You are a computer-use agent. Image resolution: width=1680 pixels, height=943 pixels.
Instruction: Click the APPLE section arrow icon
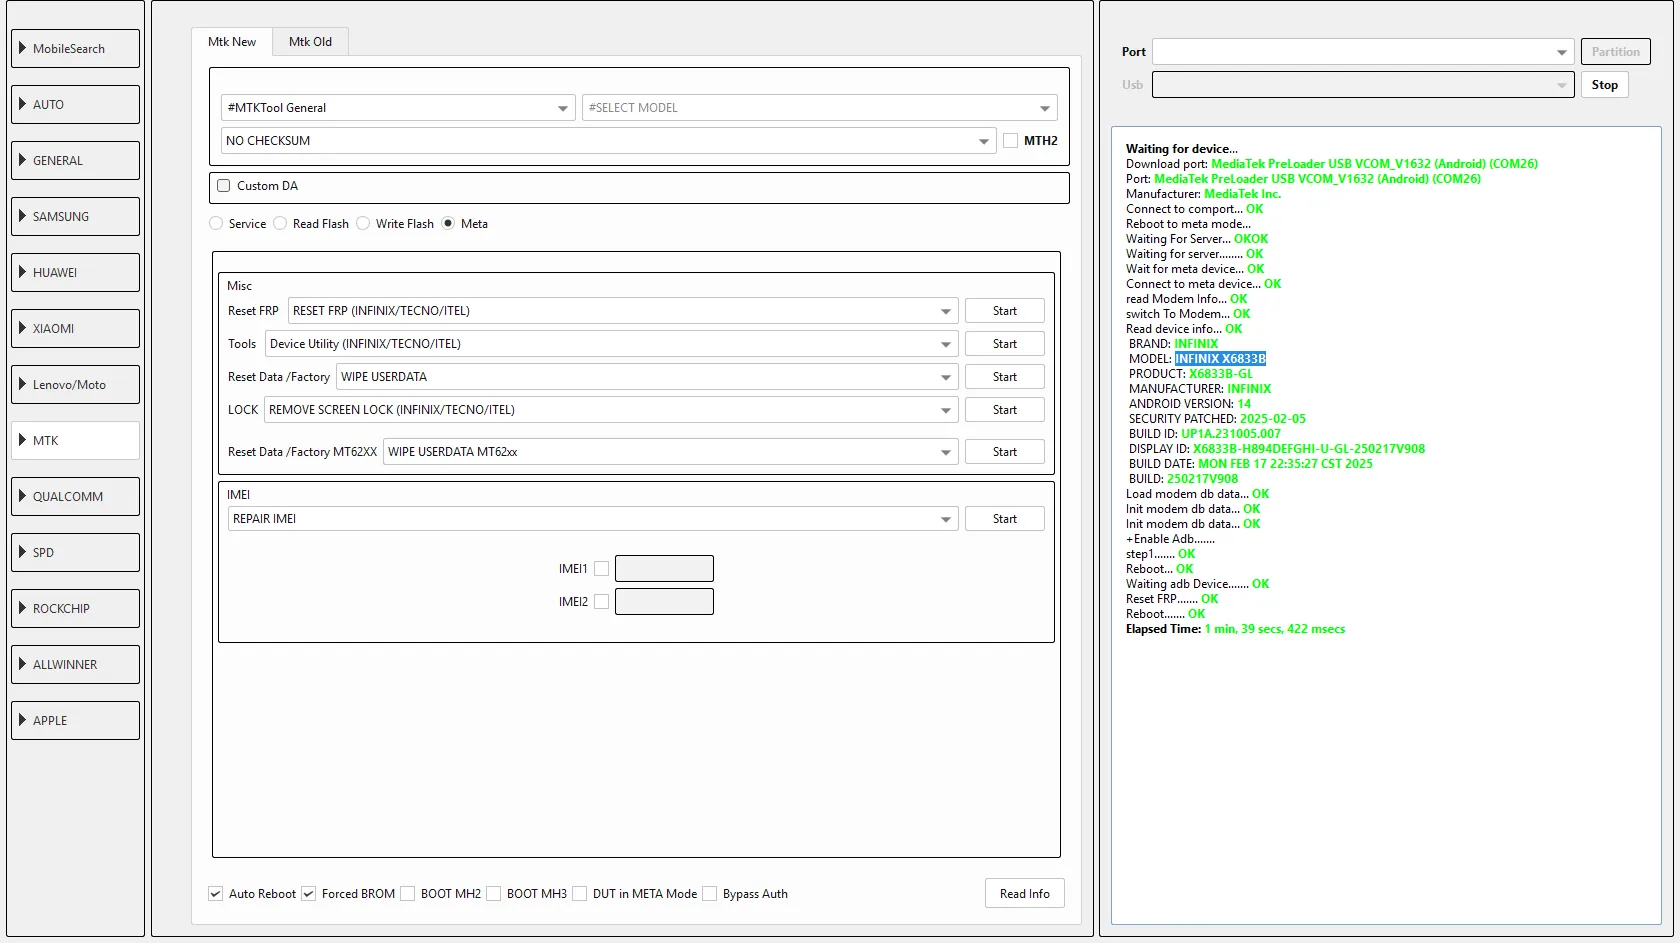tap(22, 720)
